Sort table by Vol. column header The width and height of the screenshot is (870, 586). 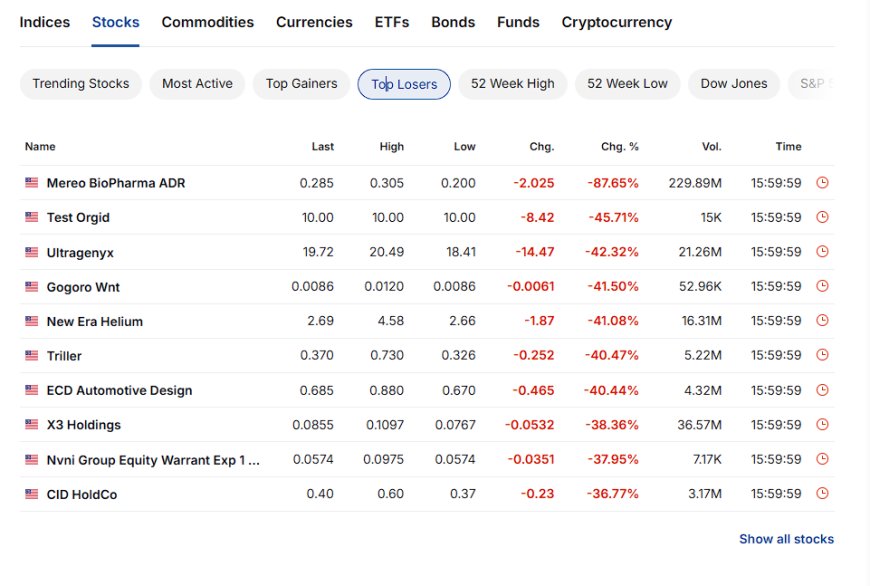(x=712, y=146)
